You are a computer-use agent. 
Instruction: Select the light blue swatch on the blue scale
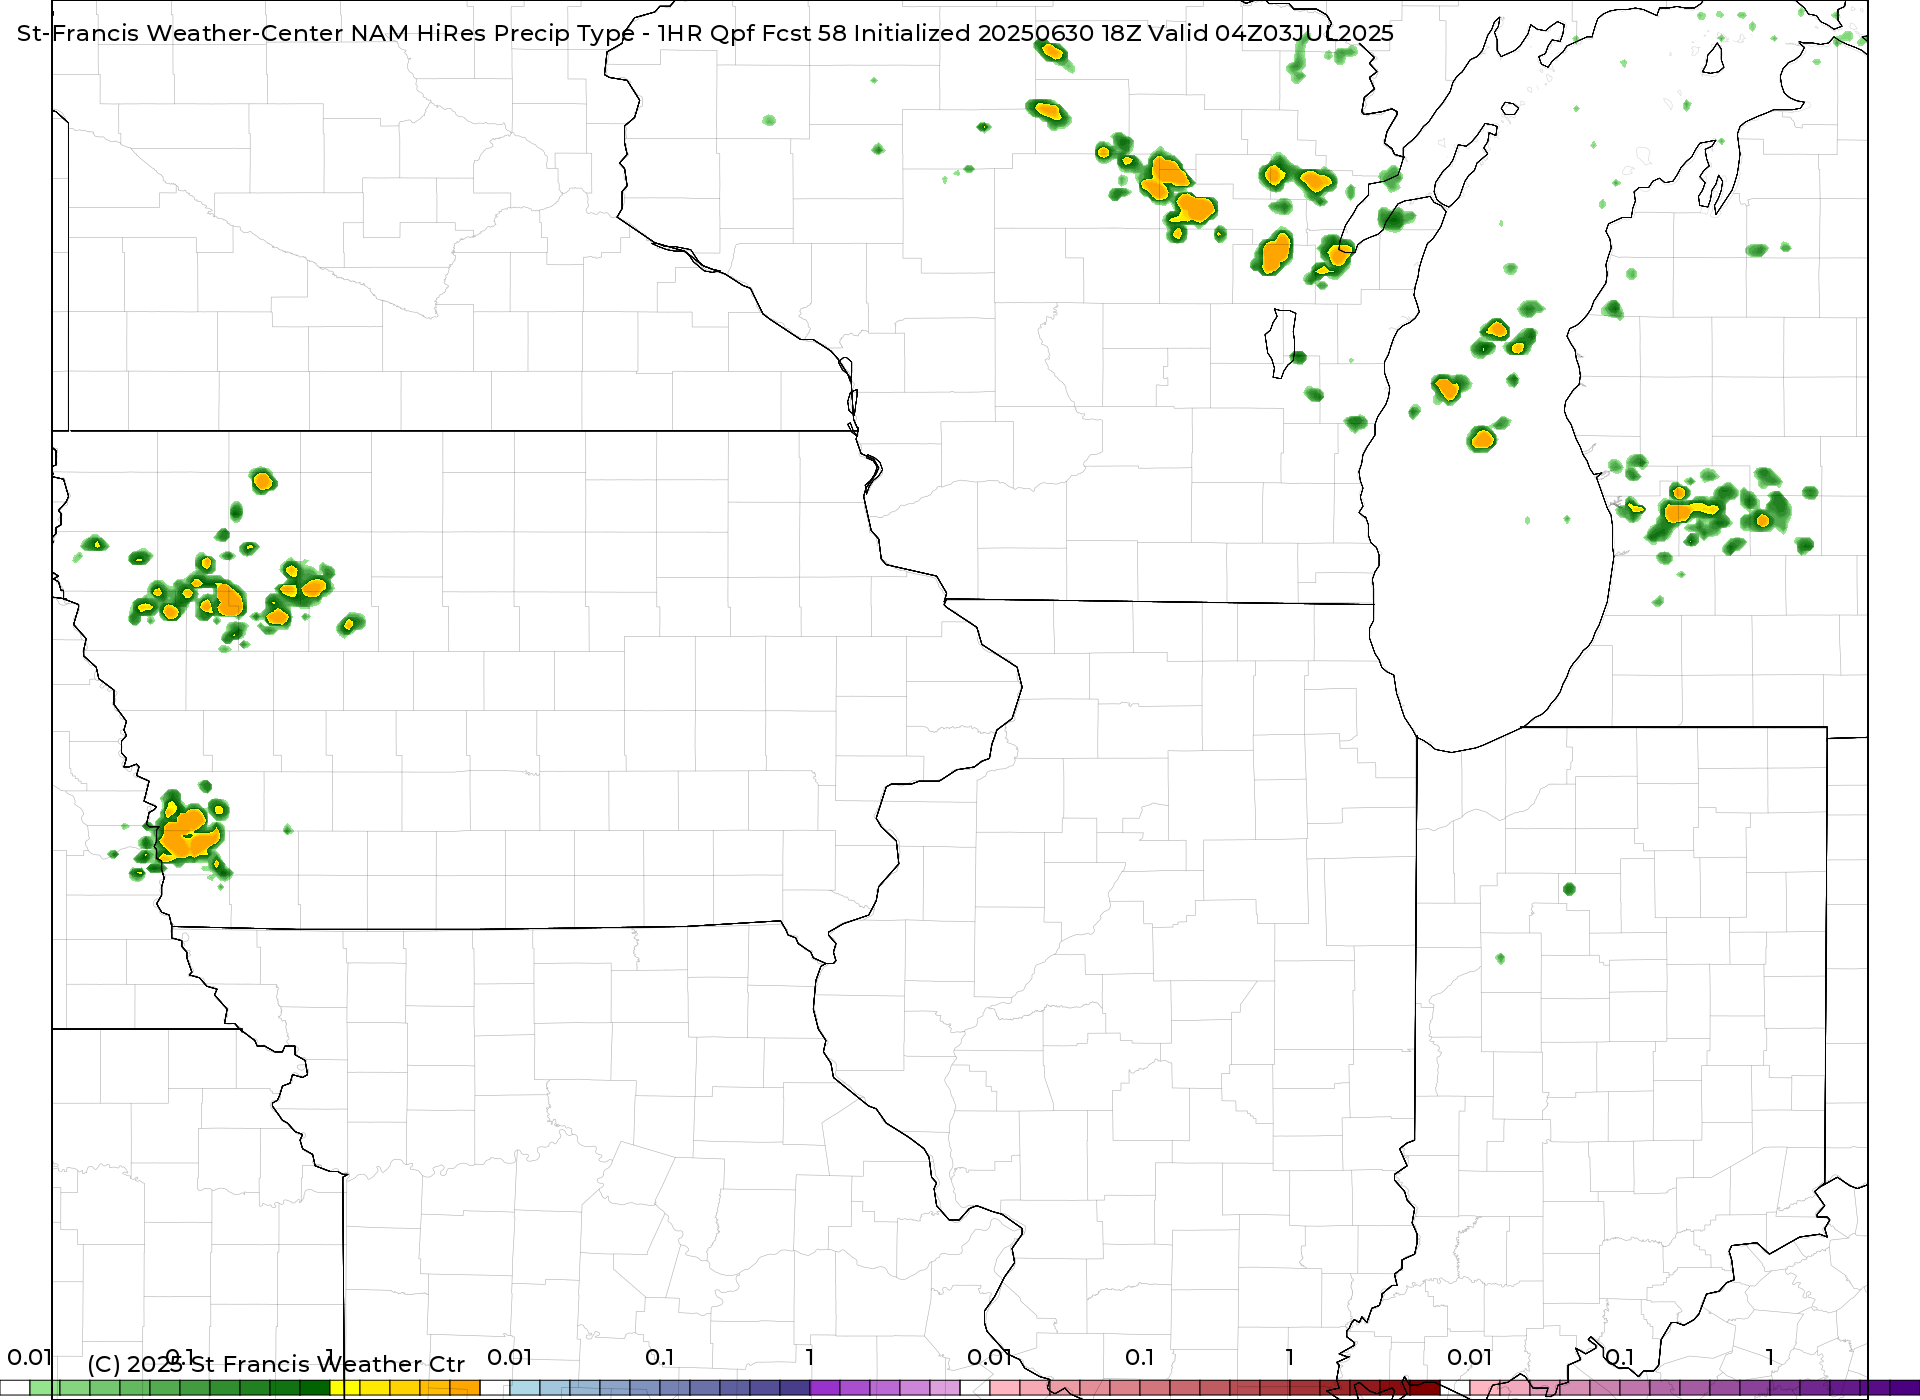point(525,1388)
